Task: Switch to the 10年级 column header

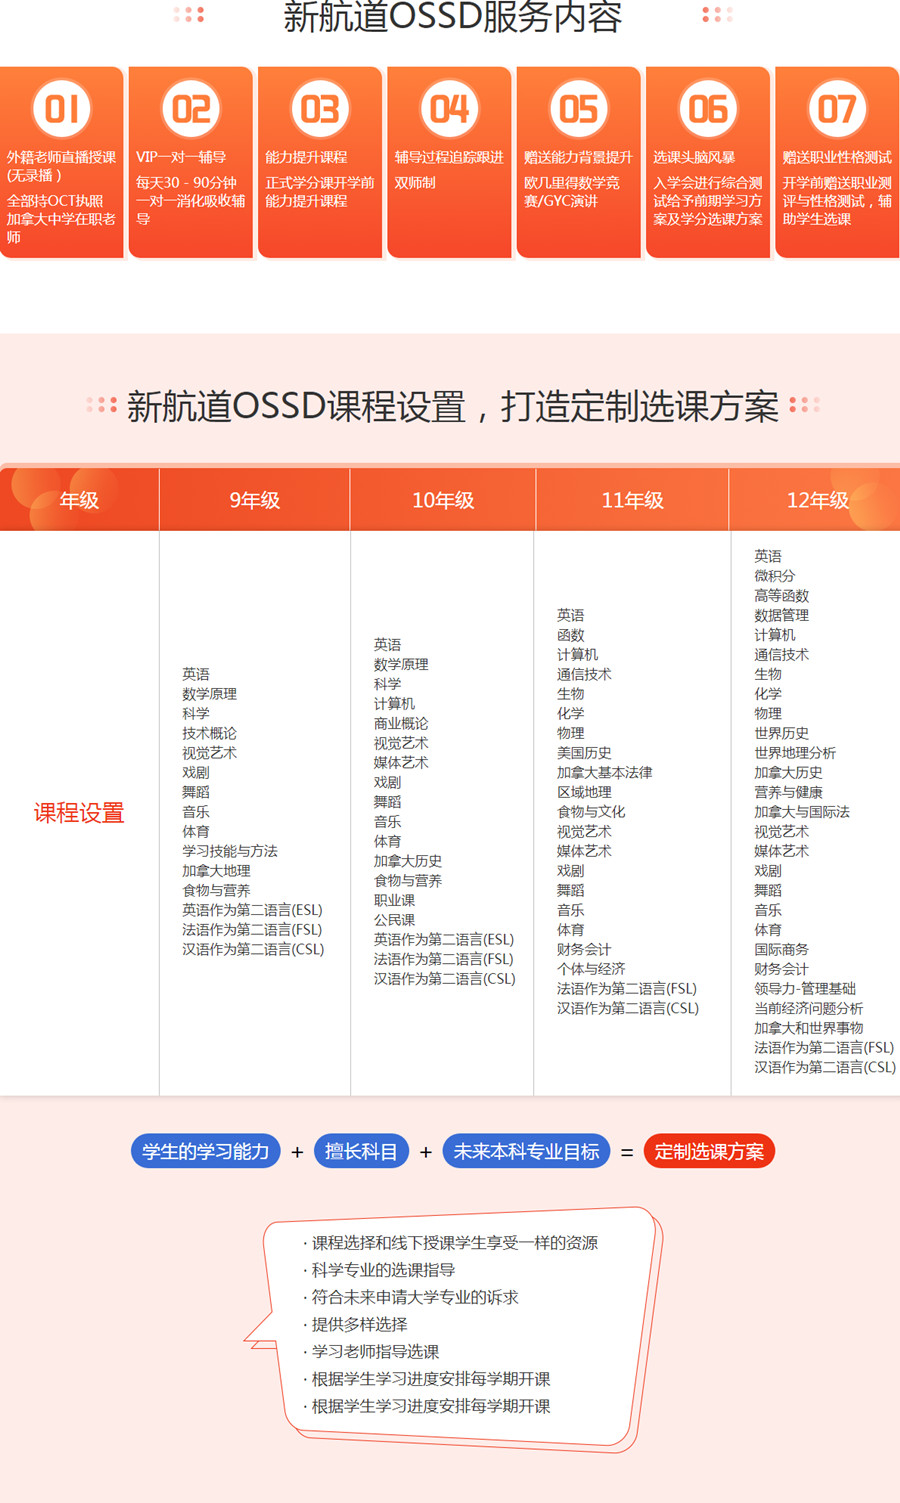Action: coord(443,500)
